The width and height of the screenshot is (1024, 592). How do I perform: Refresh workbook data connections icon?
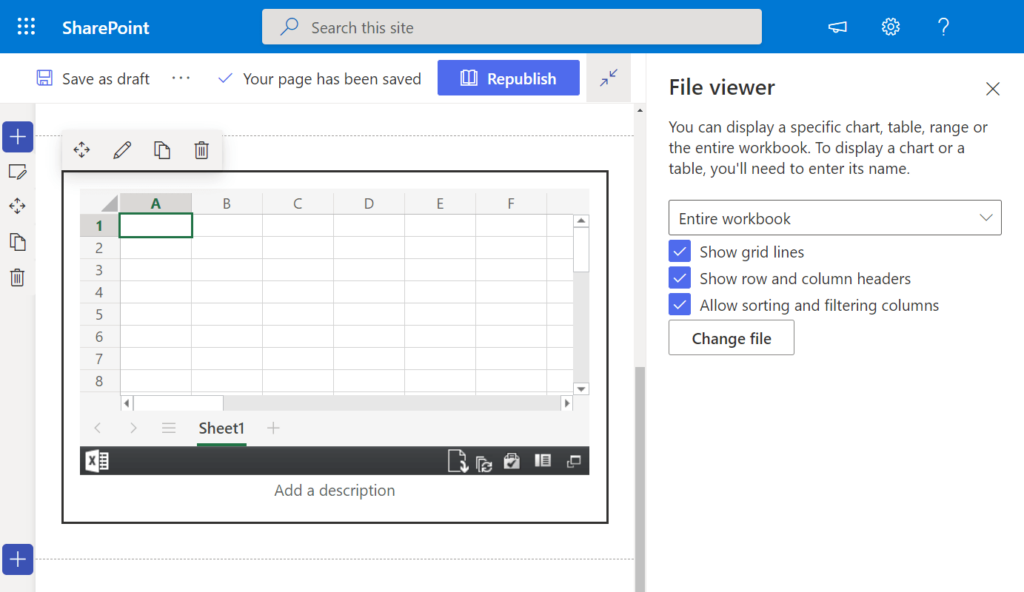(484, 463)
